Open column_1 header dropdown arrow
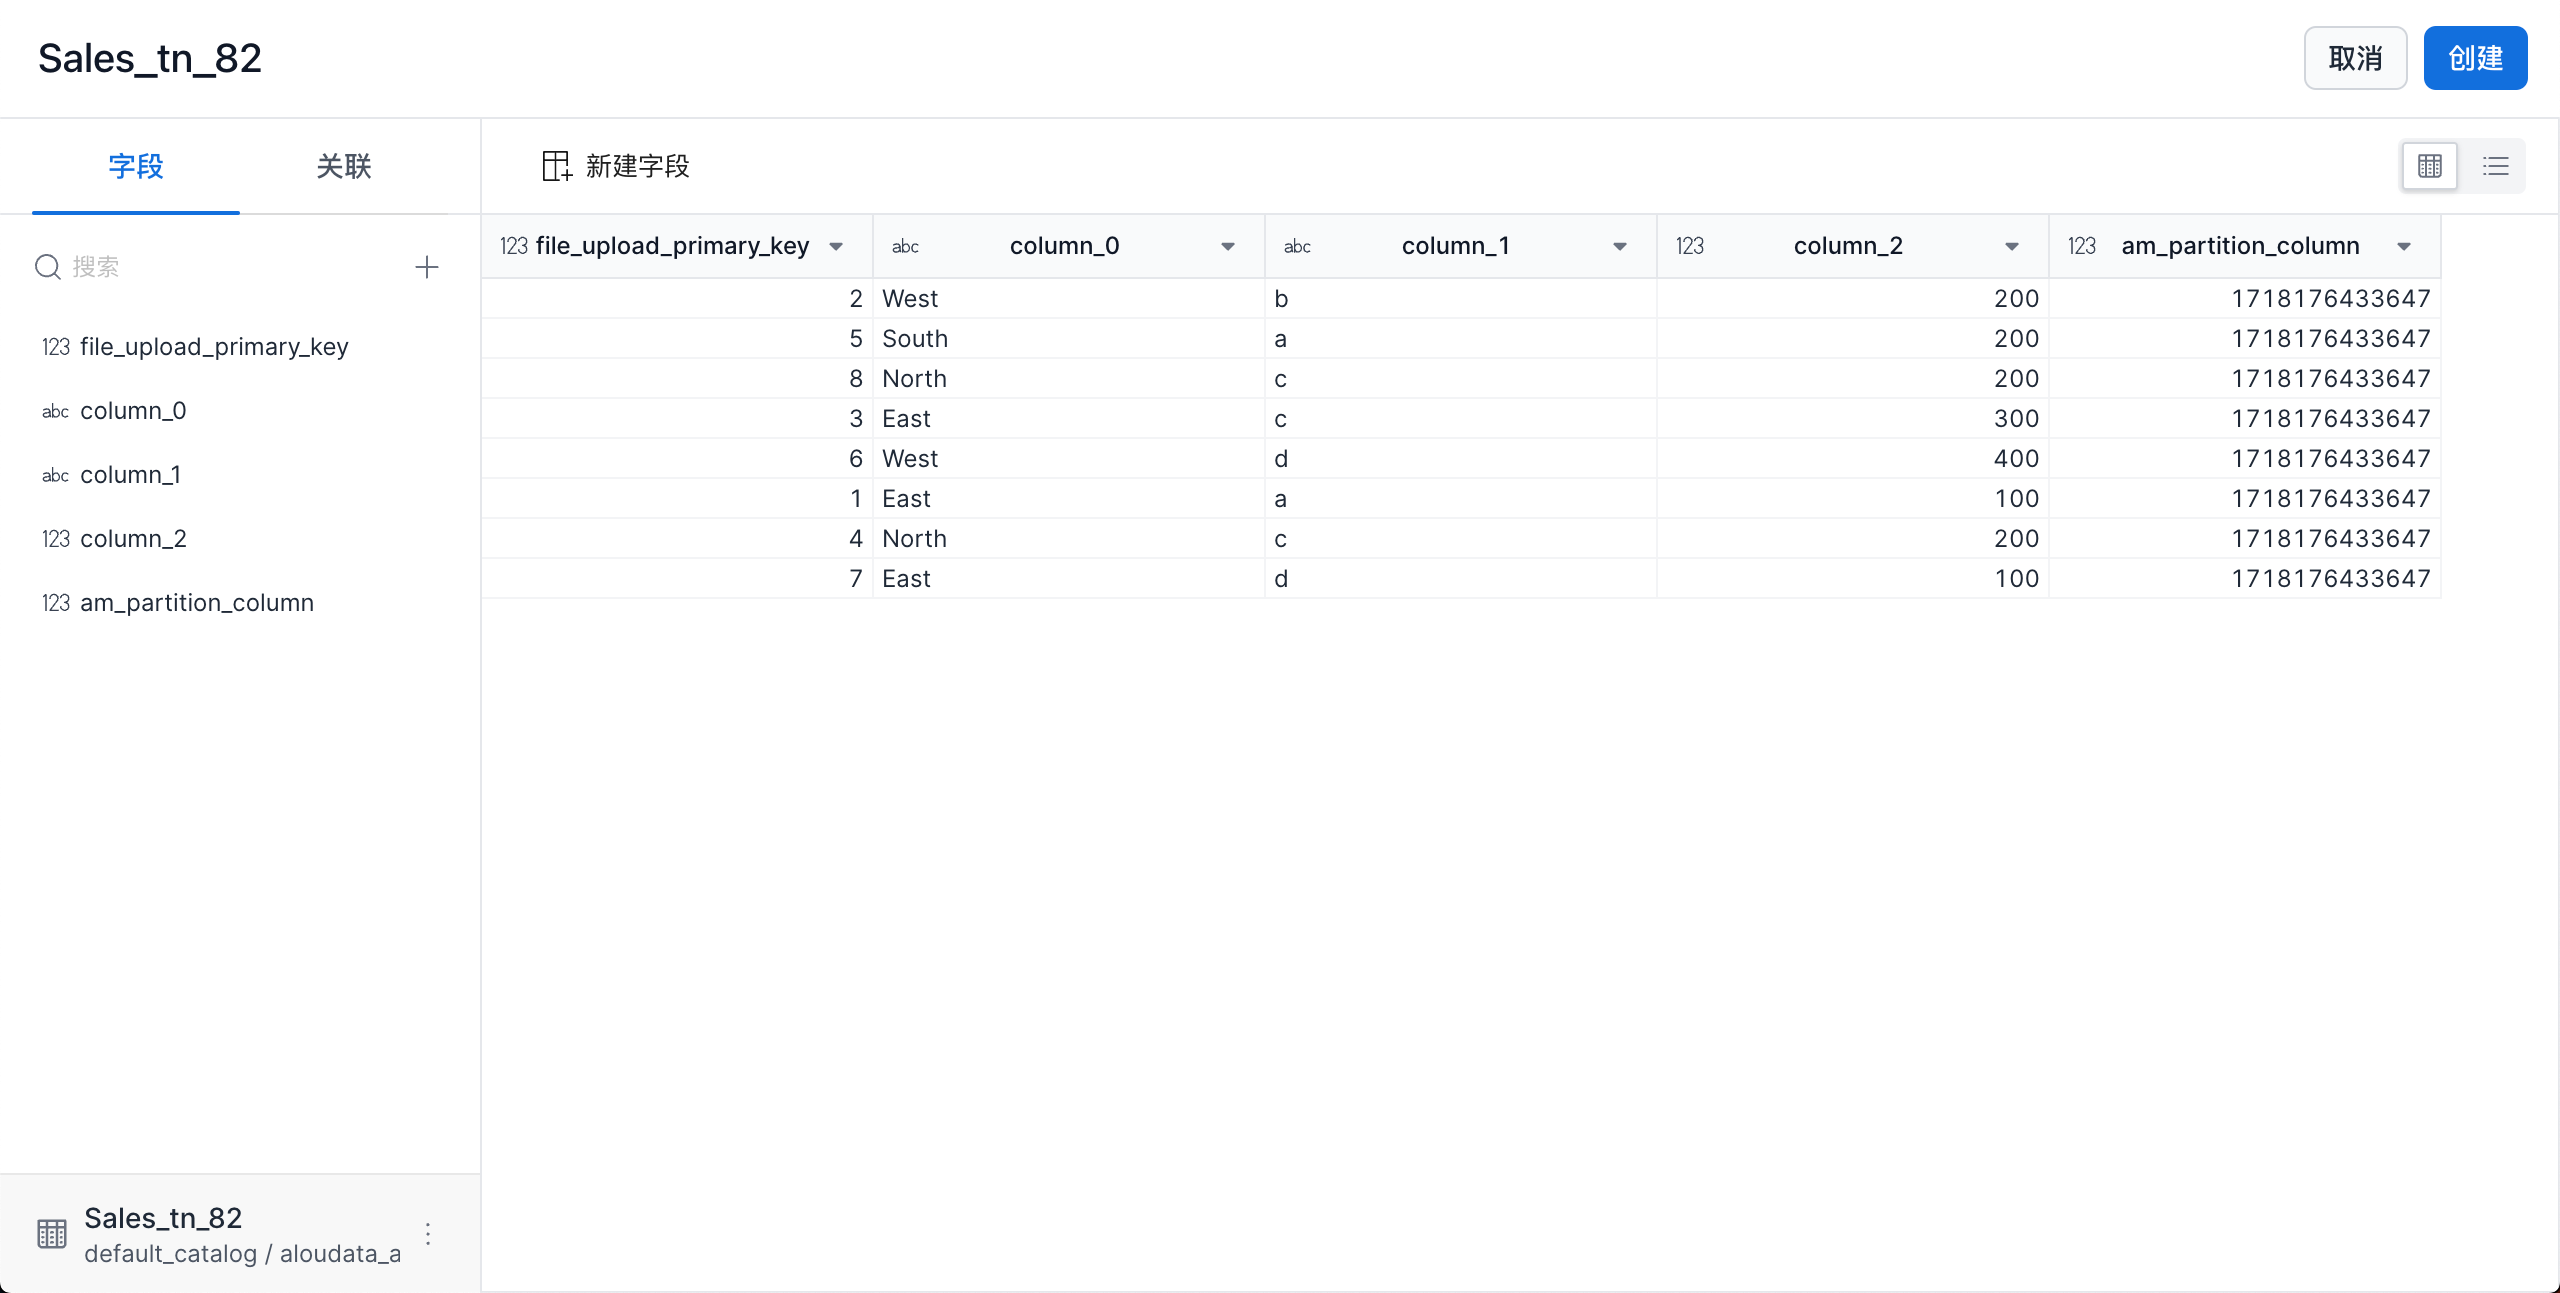Viewport: 2560px width, 1293px height. [x=1620, y=246]
